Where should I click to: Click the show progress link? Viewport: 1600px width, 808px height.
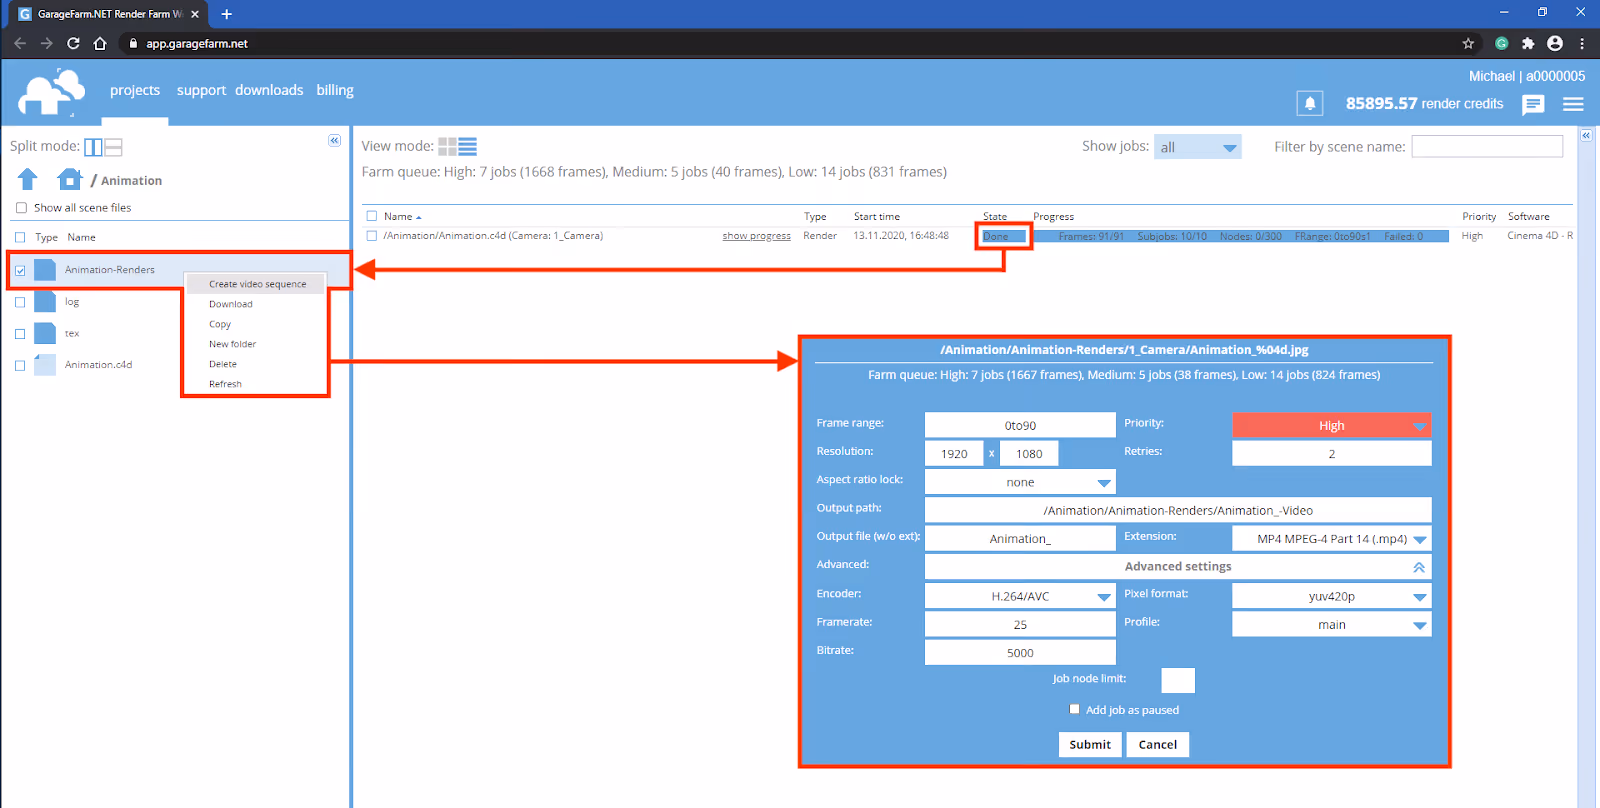pyautogui.click(x=757, y=236)
